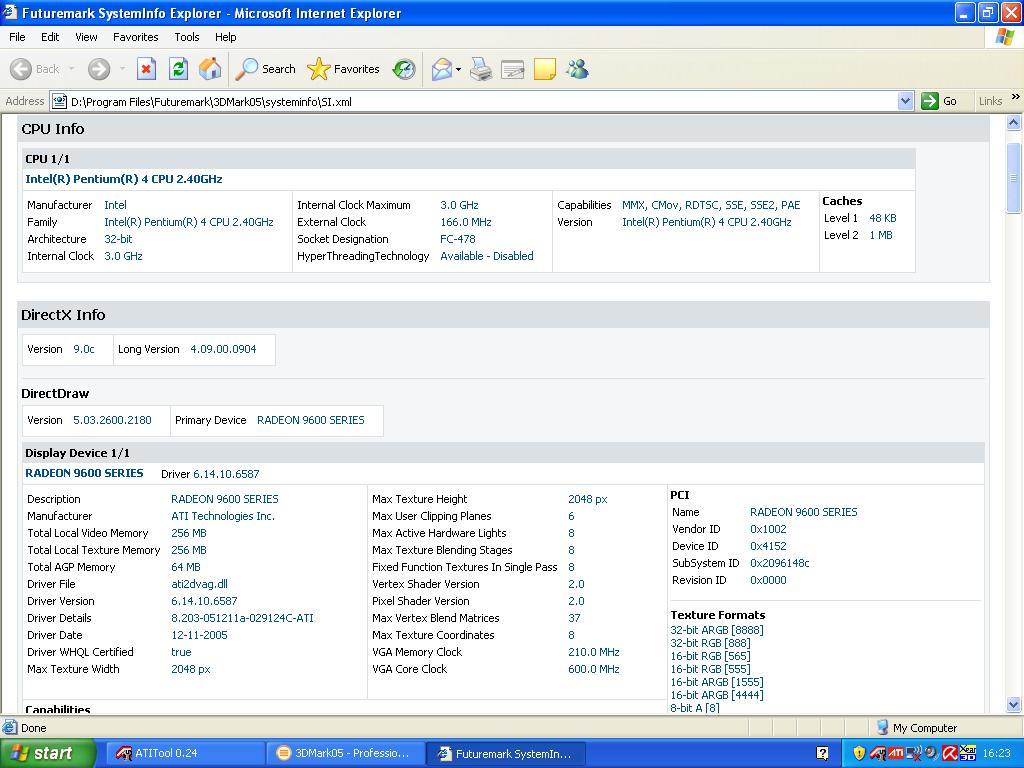The image size is (1024, 768).
Task: Select the HyperThreading value 'Available - Disabled'
Action: click(x=487, y=256)
